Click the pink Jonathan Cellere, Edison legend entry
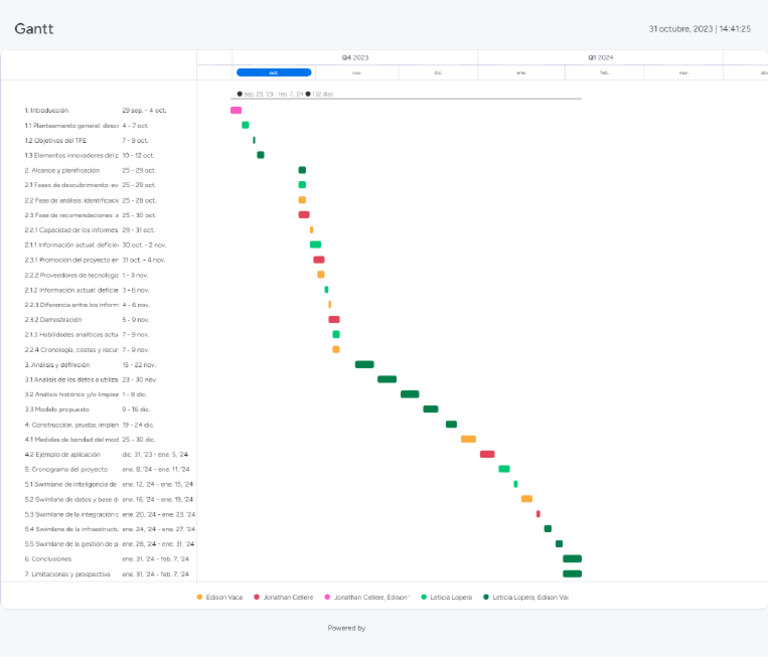Screen dimensions: 768x657 (367, 597)
